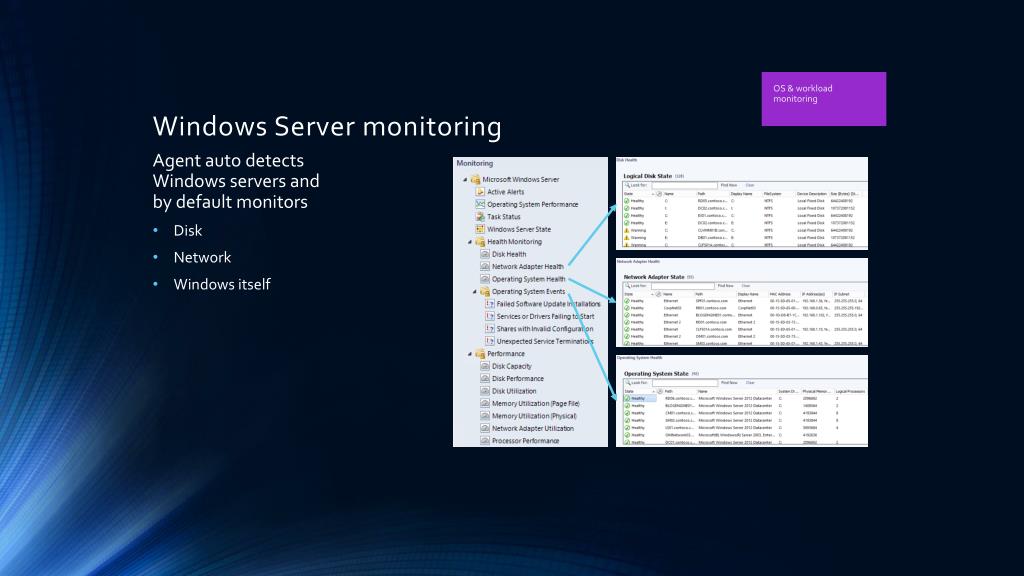
Task: Sort by Logical Processors column in Operating System State
Action: point(850,391)
